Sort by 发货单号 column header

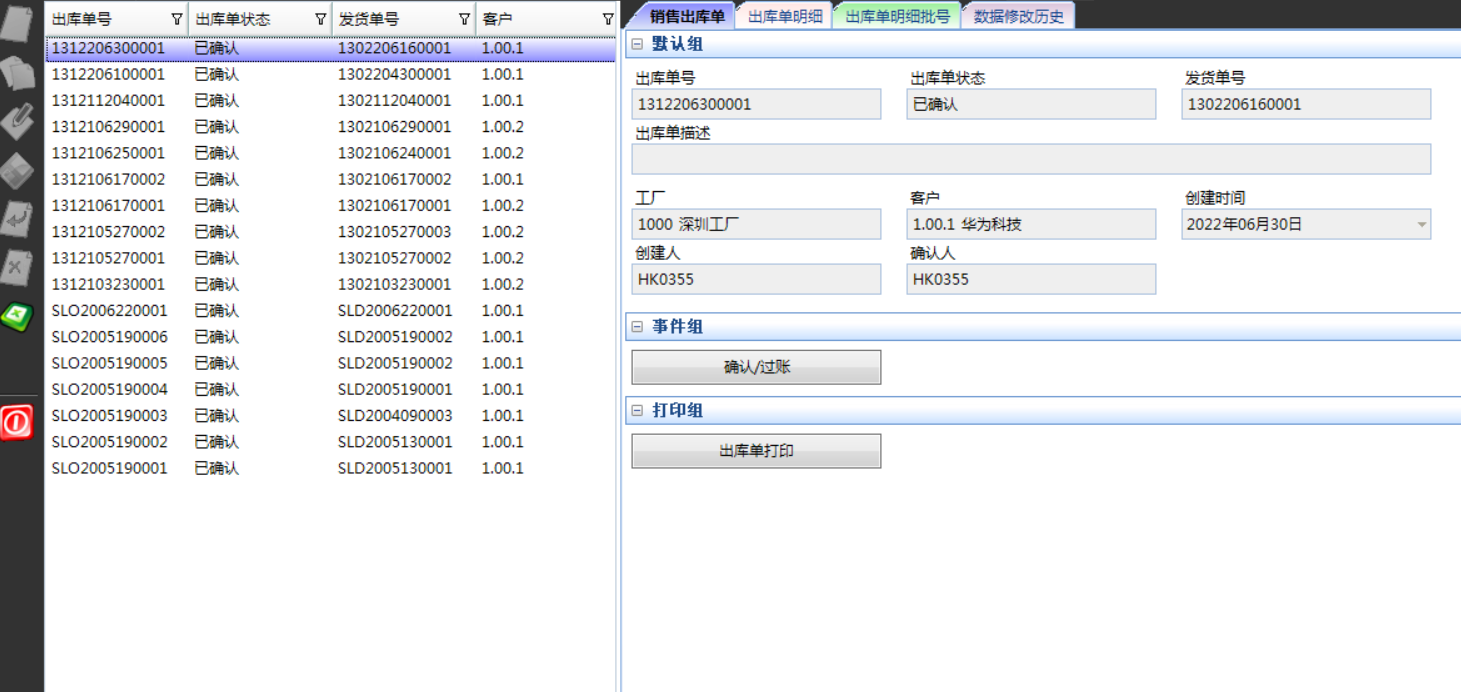[369, 19]
